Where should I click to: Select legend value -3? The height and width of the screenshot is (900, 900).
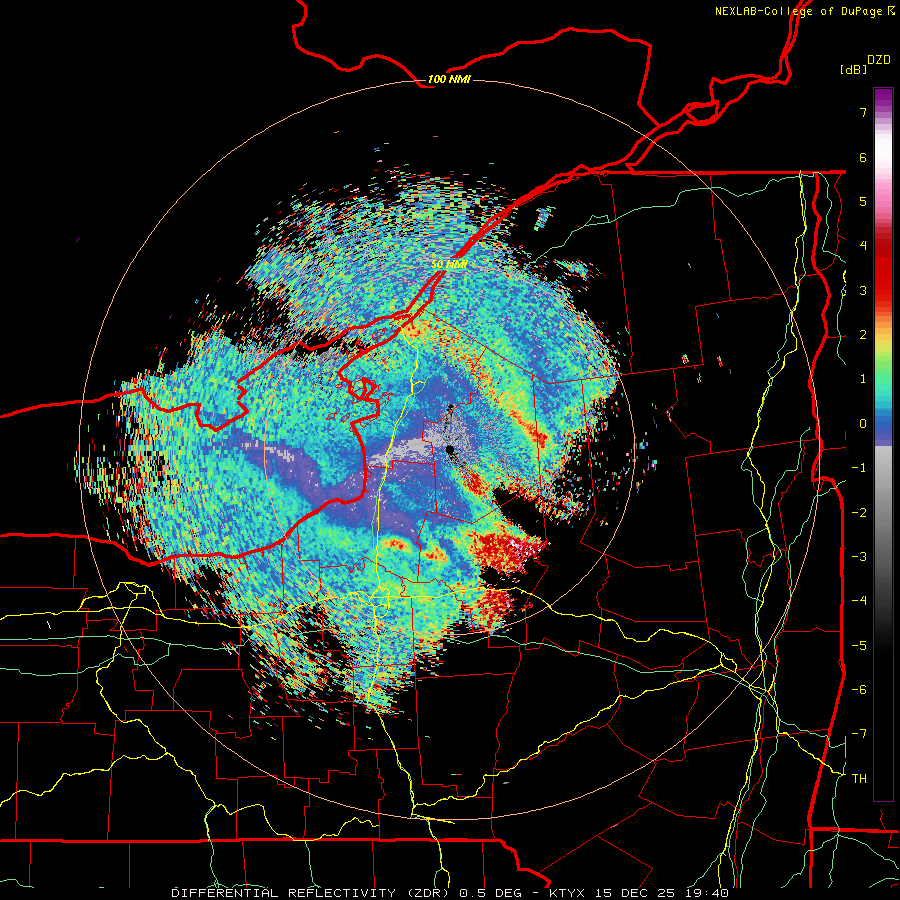click(x=859, y=557)
